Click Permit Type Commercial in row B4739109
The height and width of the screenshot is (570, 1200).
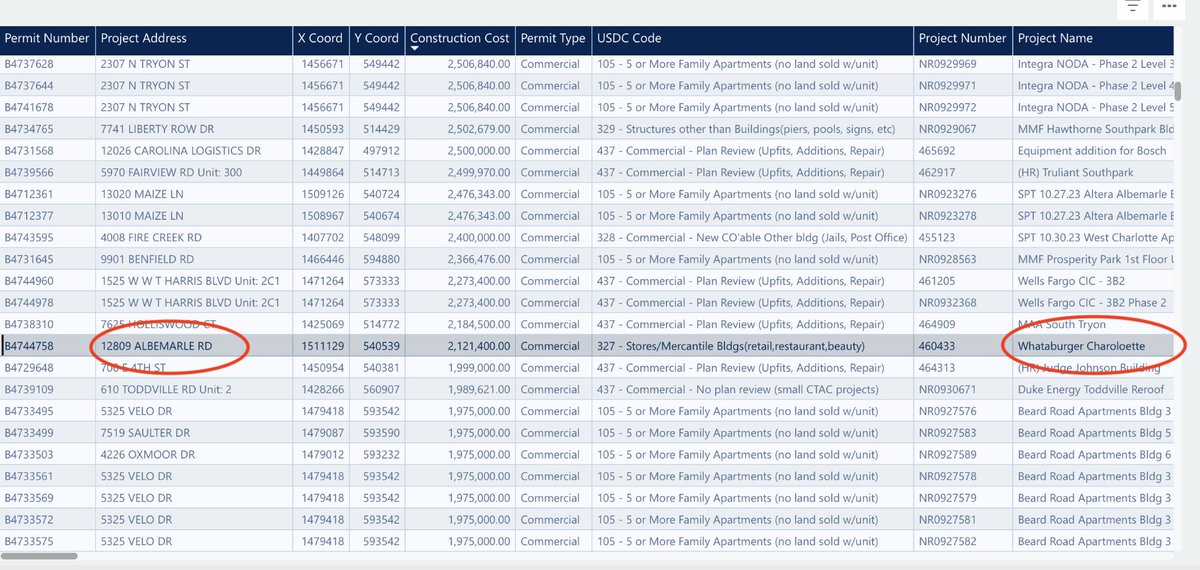(550, 389)
